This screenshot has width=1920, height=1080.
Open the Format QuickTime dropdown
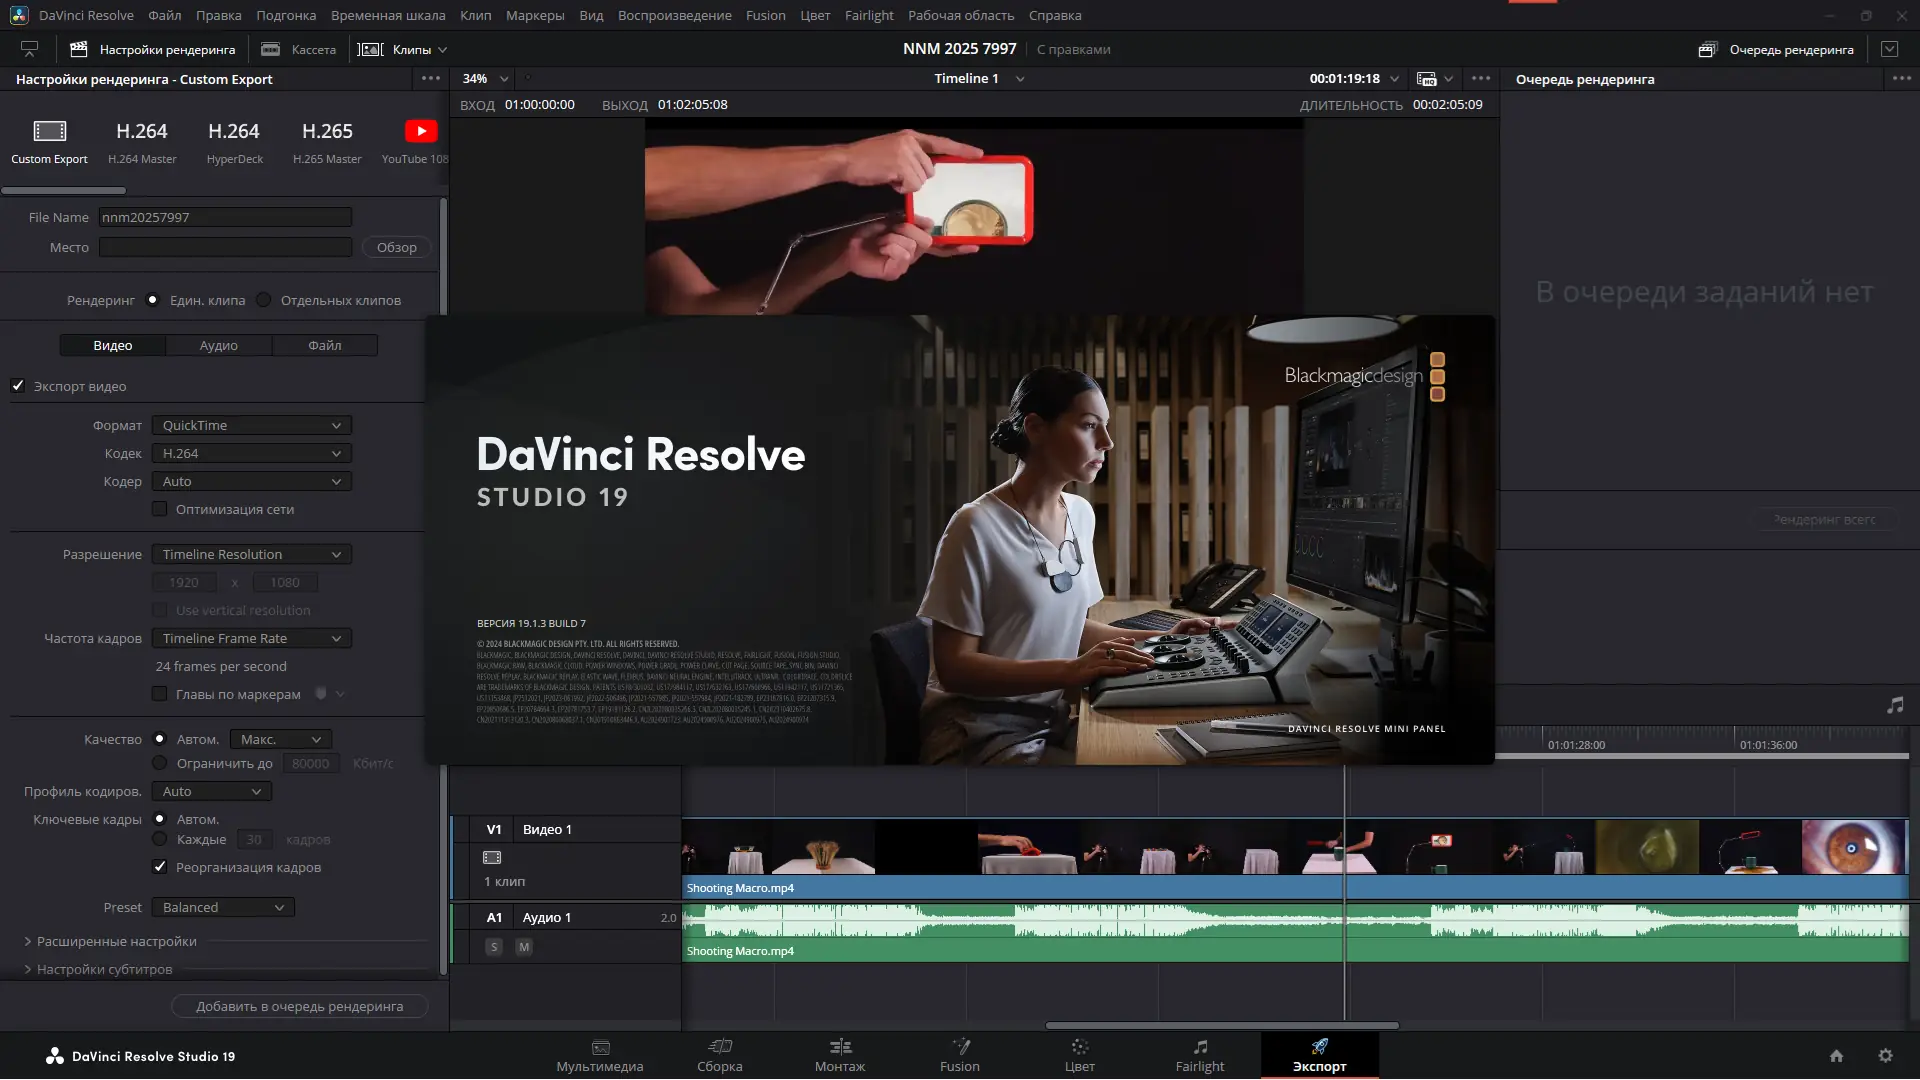click(251, 425)
